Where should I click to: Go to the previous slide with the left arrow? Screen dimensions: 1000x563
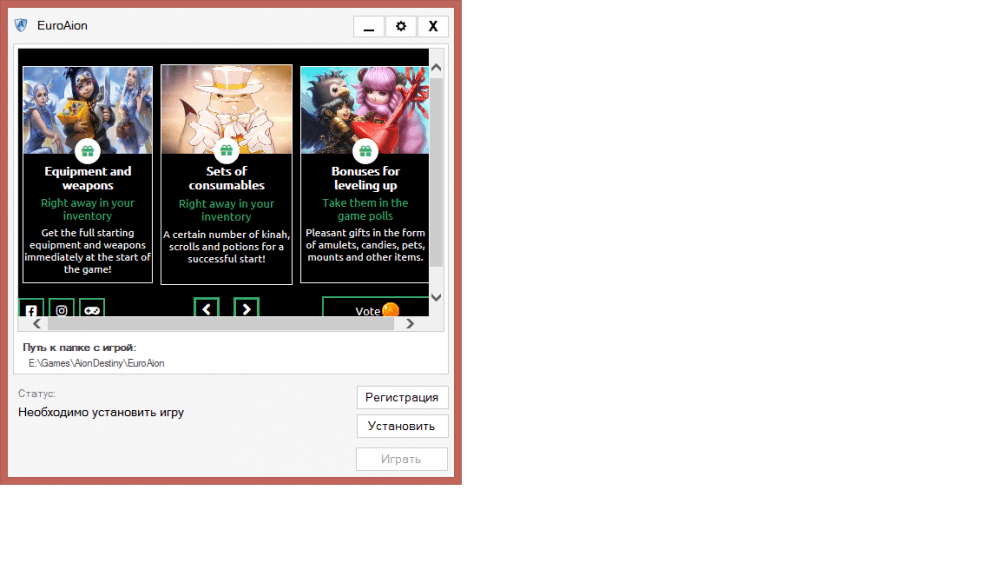[x=206, y=309]
